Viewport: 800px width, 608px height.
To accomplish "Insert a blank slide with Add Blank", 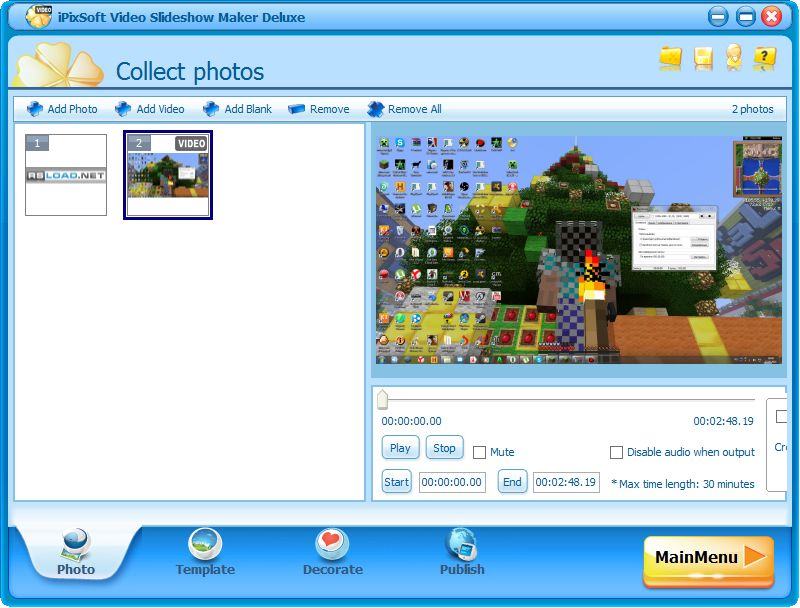I will pos(237,109).
